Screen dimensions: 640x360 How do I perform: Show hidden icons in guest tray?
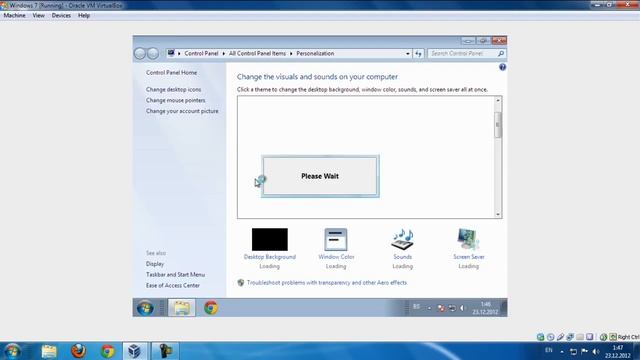[429, 308]
